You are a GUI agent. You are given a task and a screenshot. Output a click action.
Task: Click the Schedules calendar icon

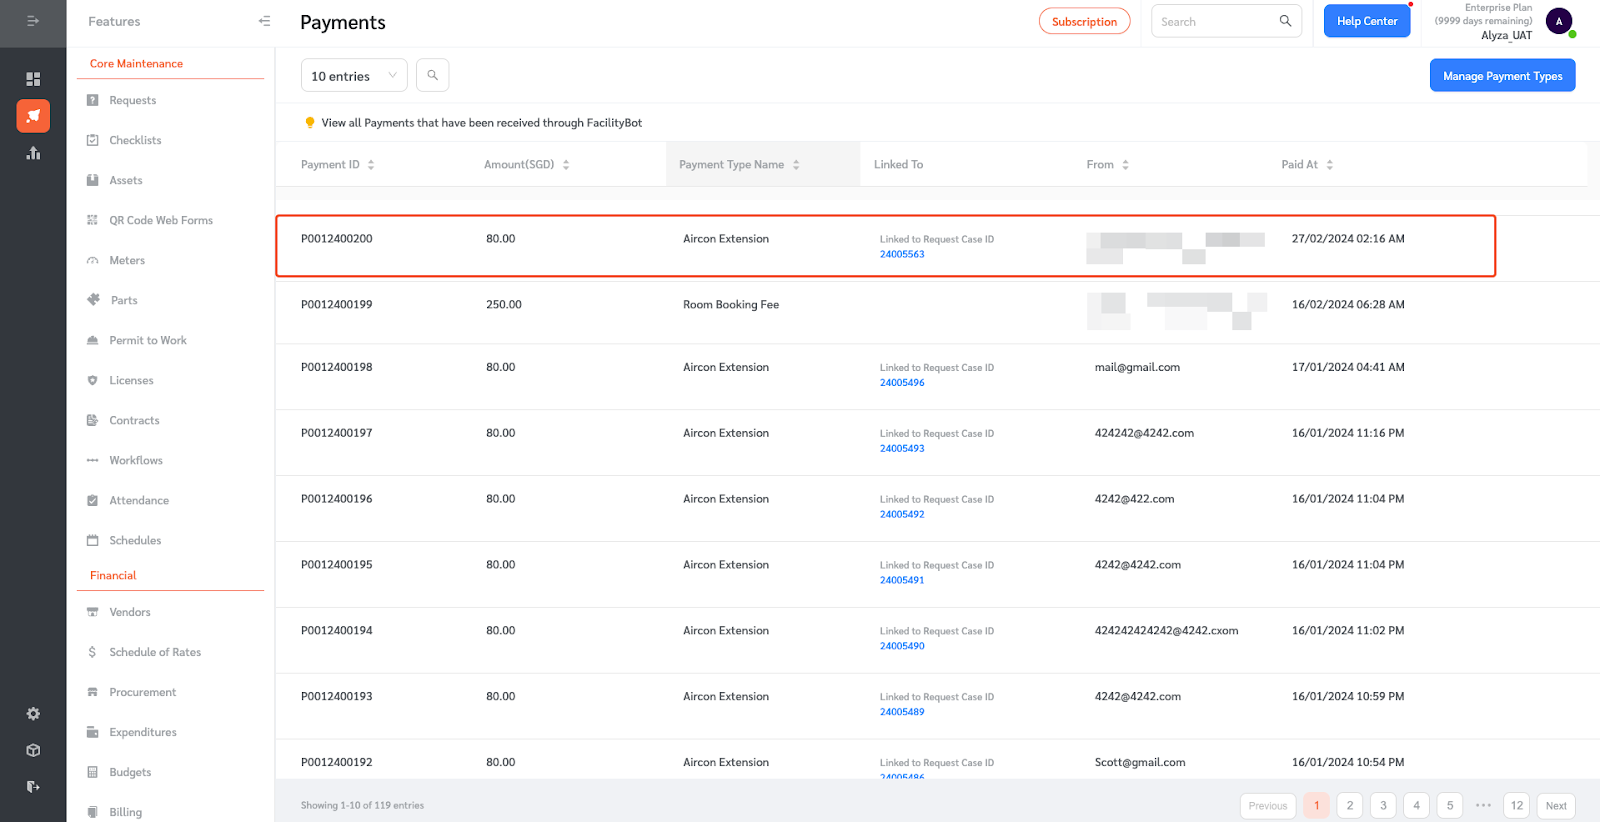coord(93,540)
